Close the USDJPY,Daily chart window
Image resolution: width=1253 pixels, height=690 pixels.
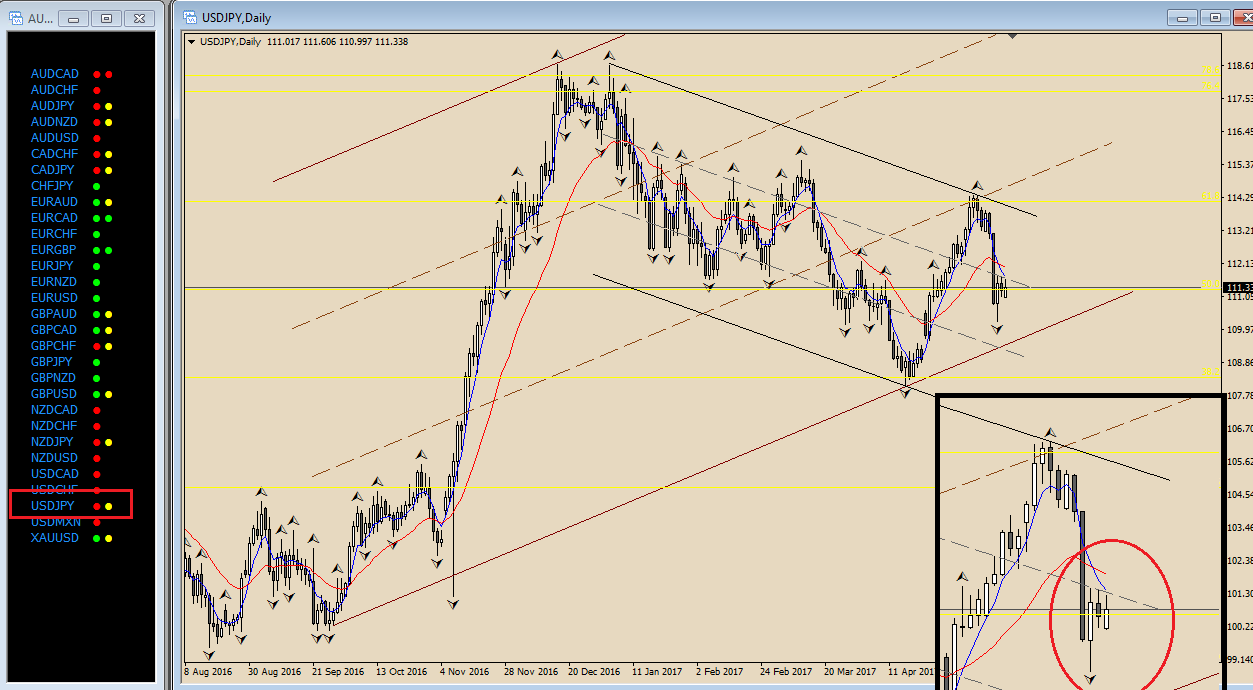(x=1242, y=17)
